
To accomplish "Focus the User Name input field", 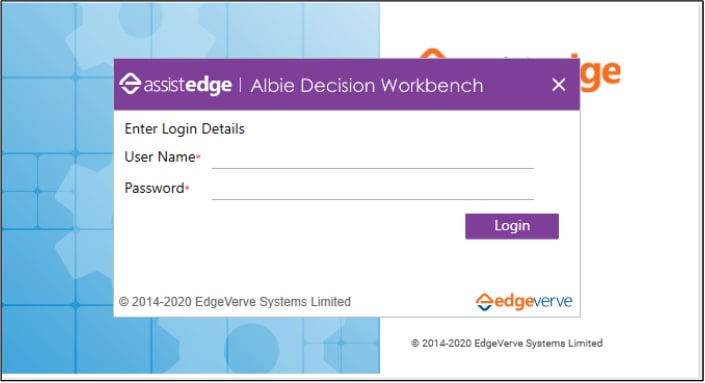I will [x=372, y=158].
